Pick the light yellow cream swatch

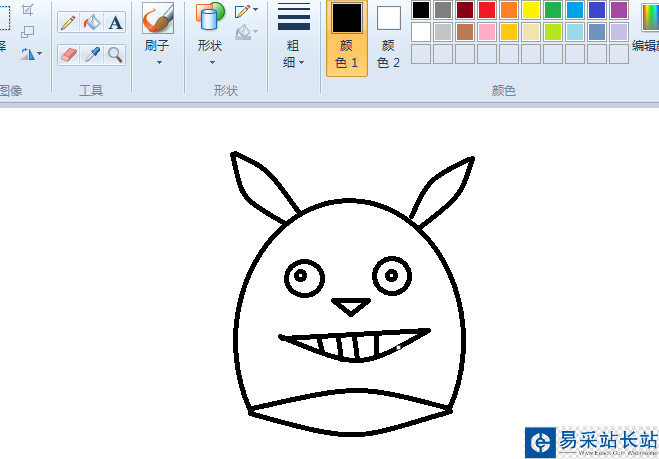point(531,32)
